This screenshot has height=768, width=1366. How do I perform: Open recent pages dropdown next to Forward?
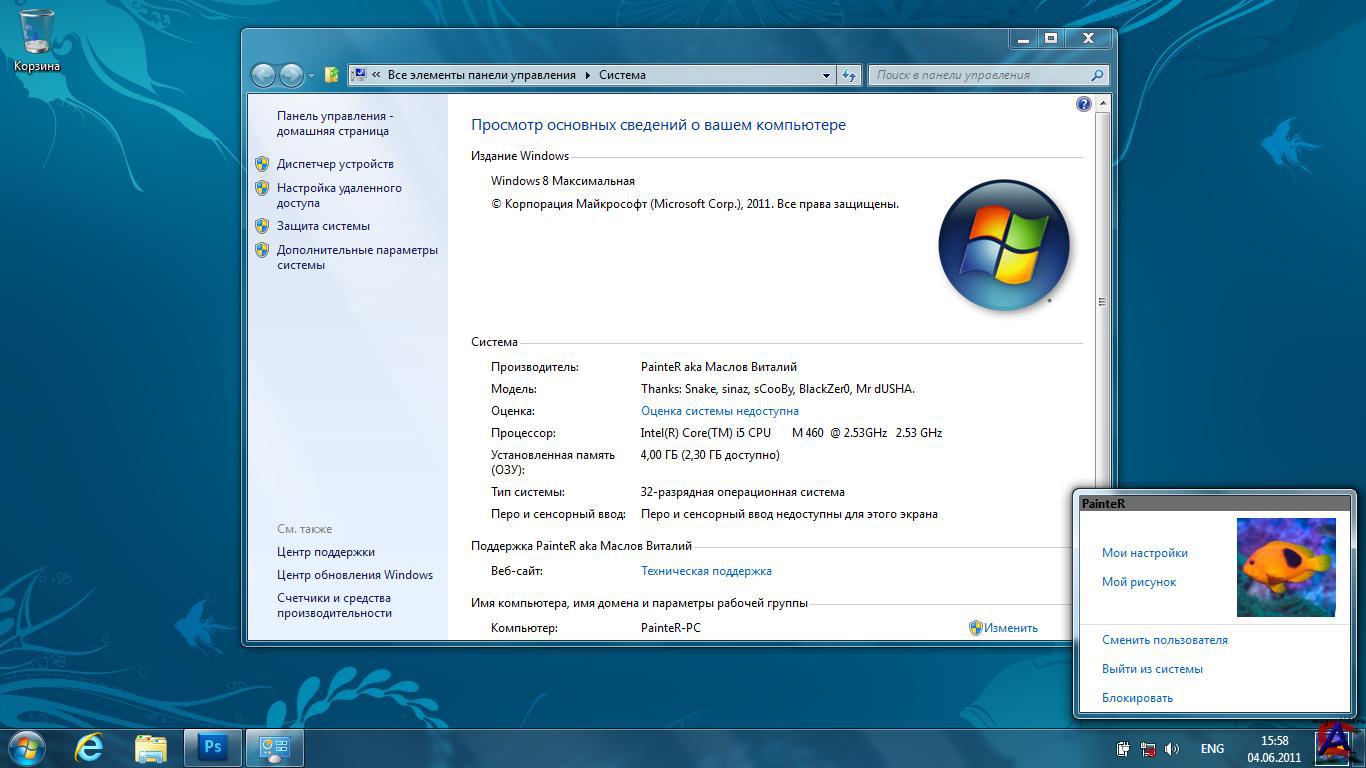pyautogui.click(x=312, y=75)
